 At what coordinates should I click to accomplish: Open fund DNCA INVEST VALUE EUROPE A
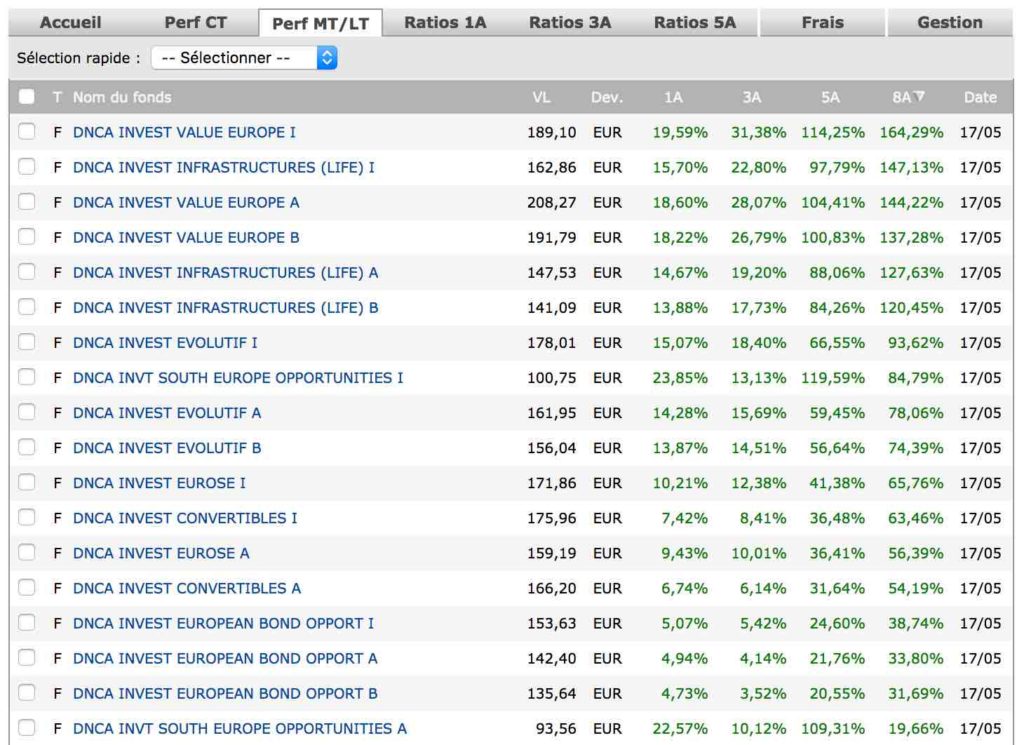tap(186, 202)
